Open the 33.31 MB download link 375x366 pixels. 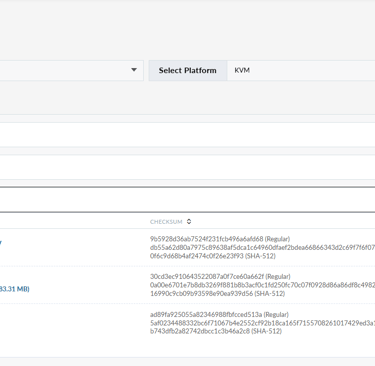click(14, 289)
